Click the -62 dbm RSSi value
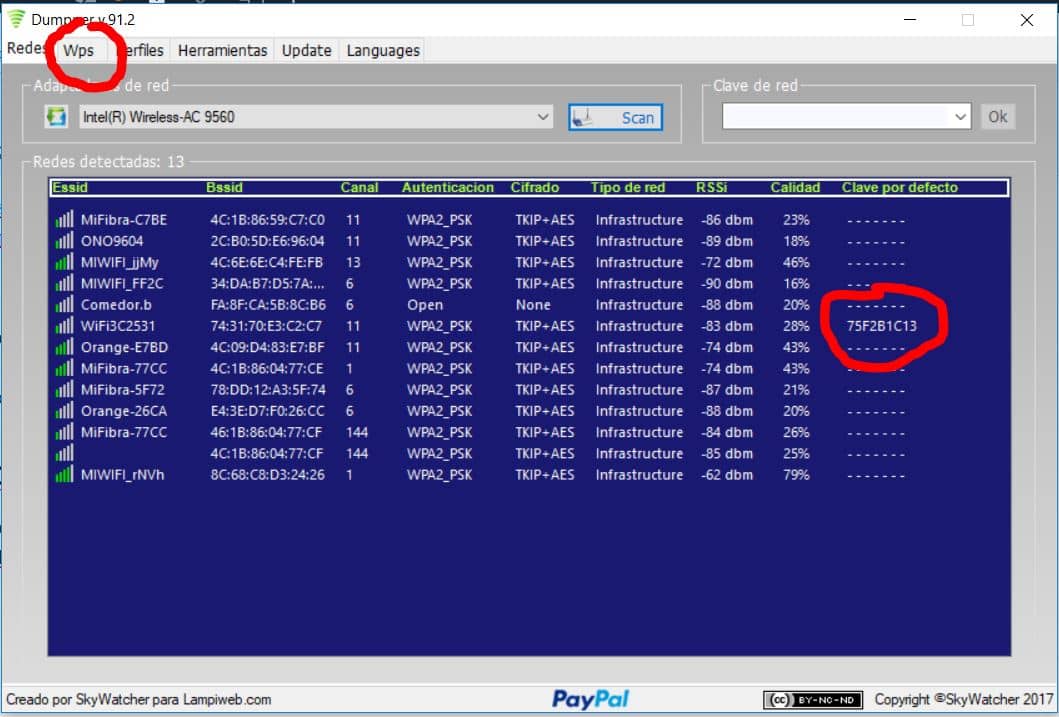Screen dimensions: 1059x717 tap(727, 475)
